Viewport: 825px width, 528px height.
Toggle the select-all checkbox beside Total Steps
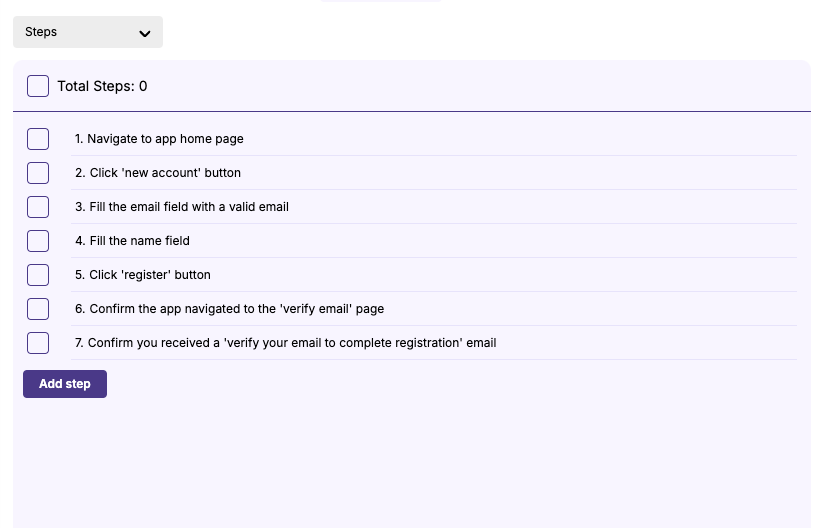38,86
